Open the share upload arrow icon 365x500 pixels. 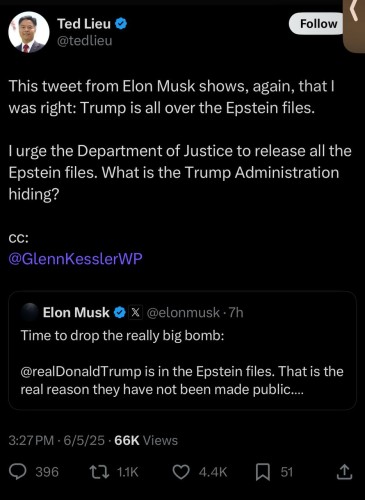click(345, 472)
